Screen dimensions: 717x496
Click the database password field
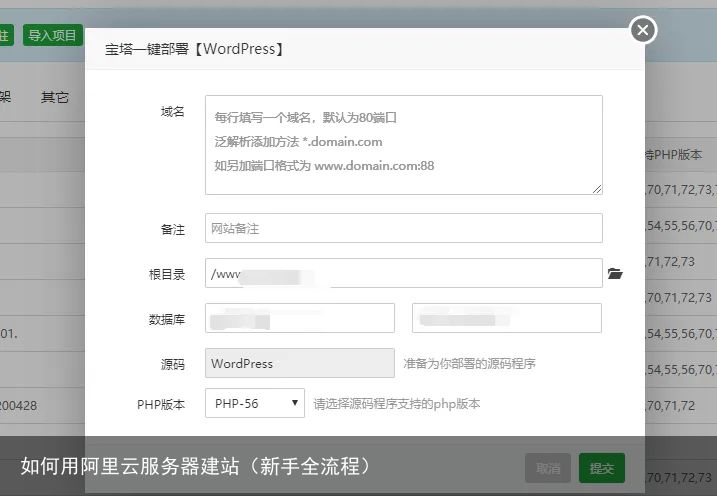pos(507,318)
